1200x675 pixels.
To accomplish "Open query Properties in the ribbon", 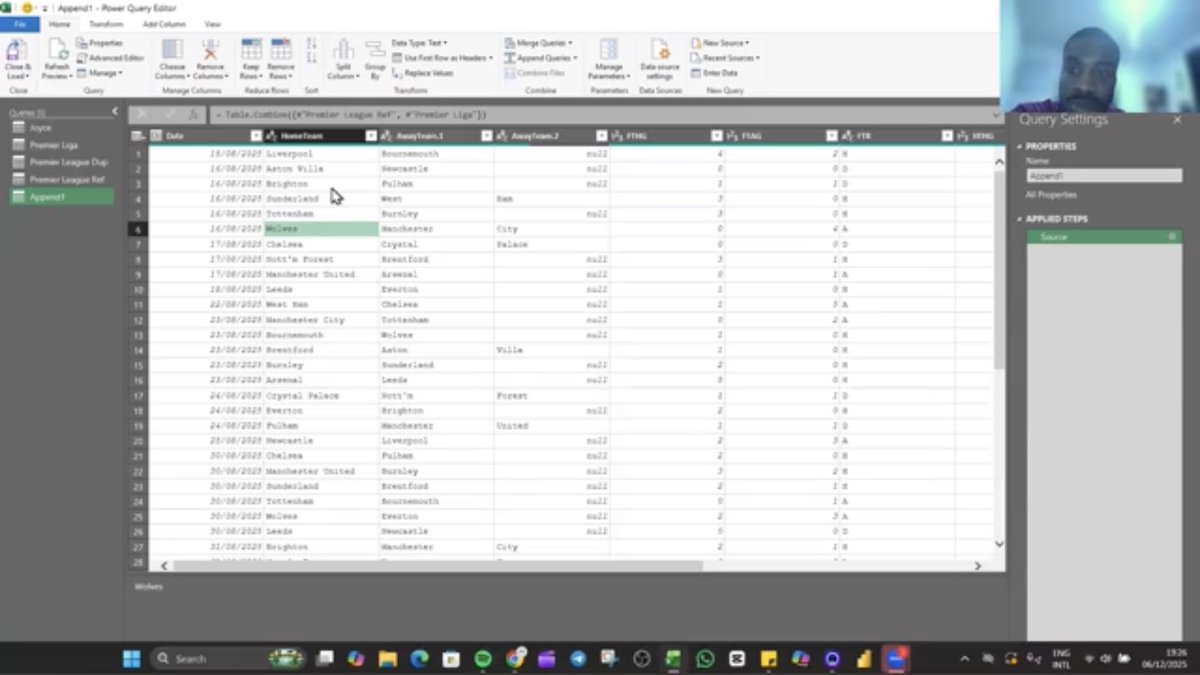I will tap(100, 43).
